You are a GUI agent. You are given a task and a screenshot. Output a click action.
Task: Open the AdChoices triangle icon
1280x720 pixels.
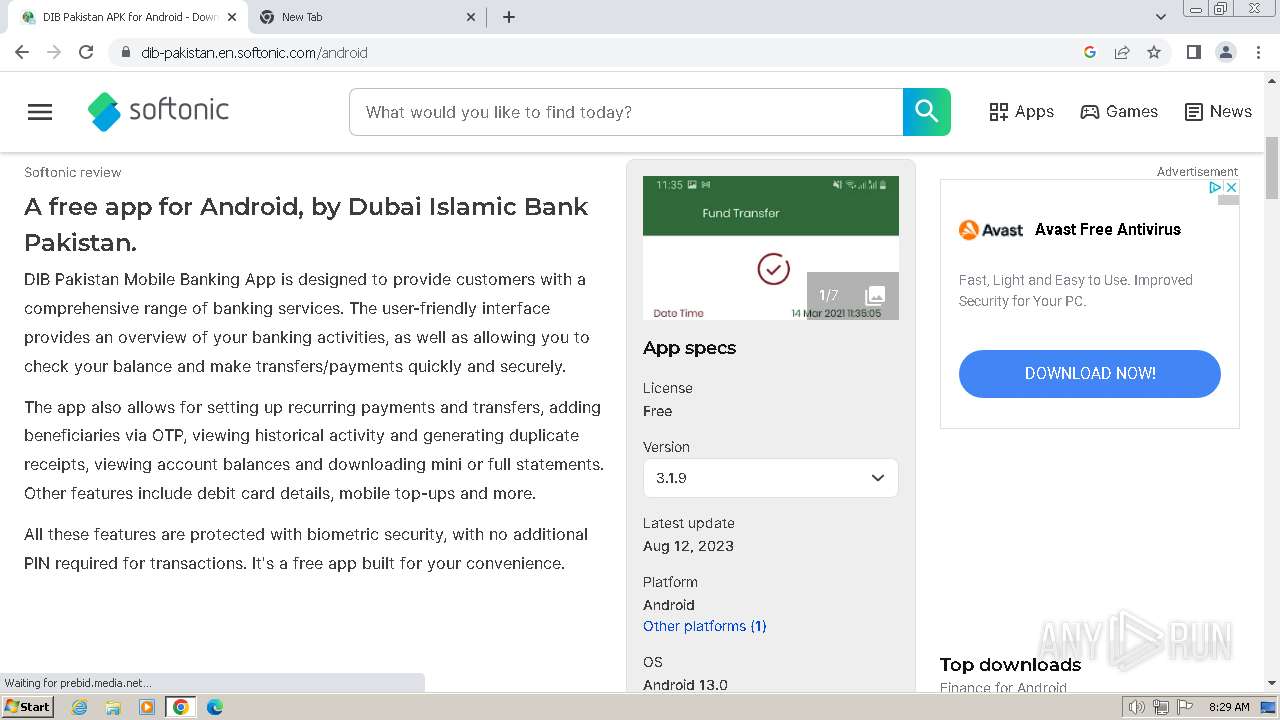point(1215,187)
